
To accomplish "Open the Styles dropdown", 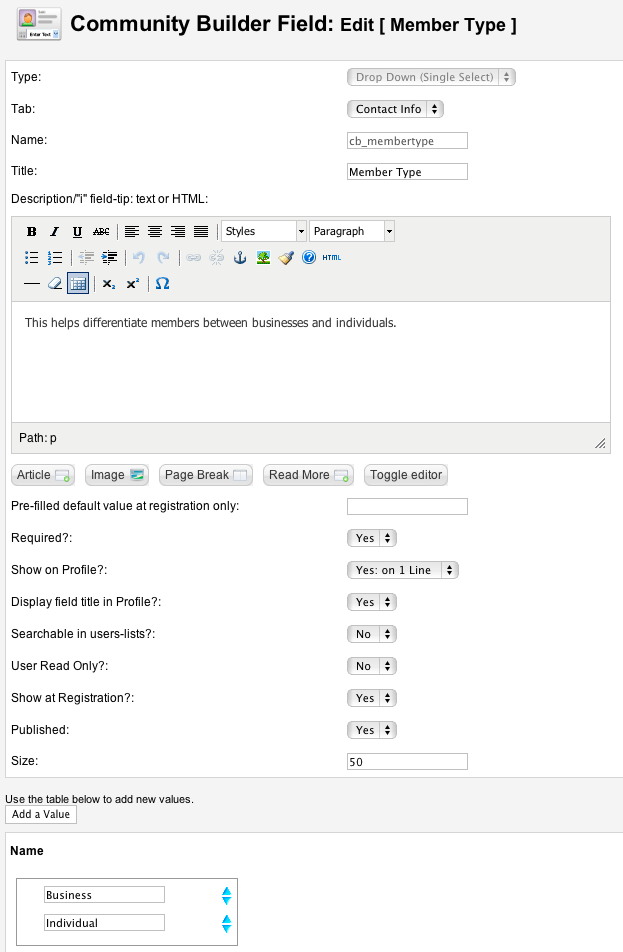I will coord(264,232).
